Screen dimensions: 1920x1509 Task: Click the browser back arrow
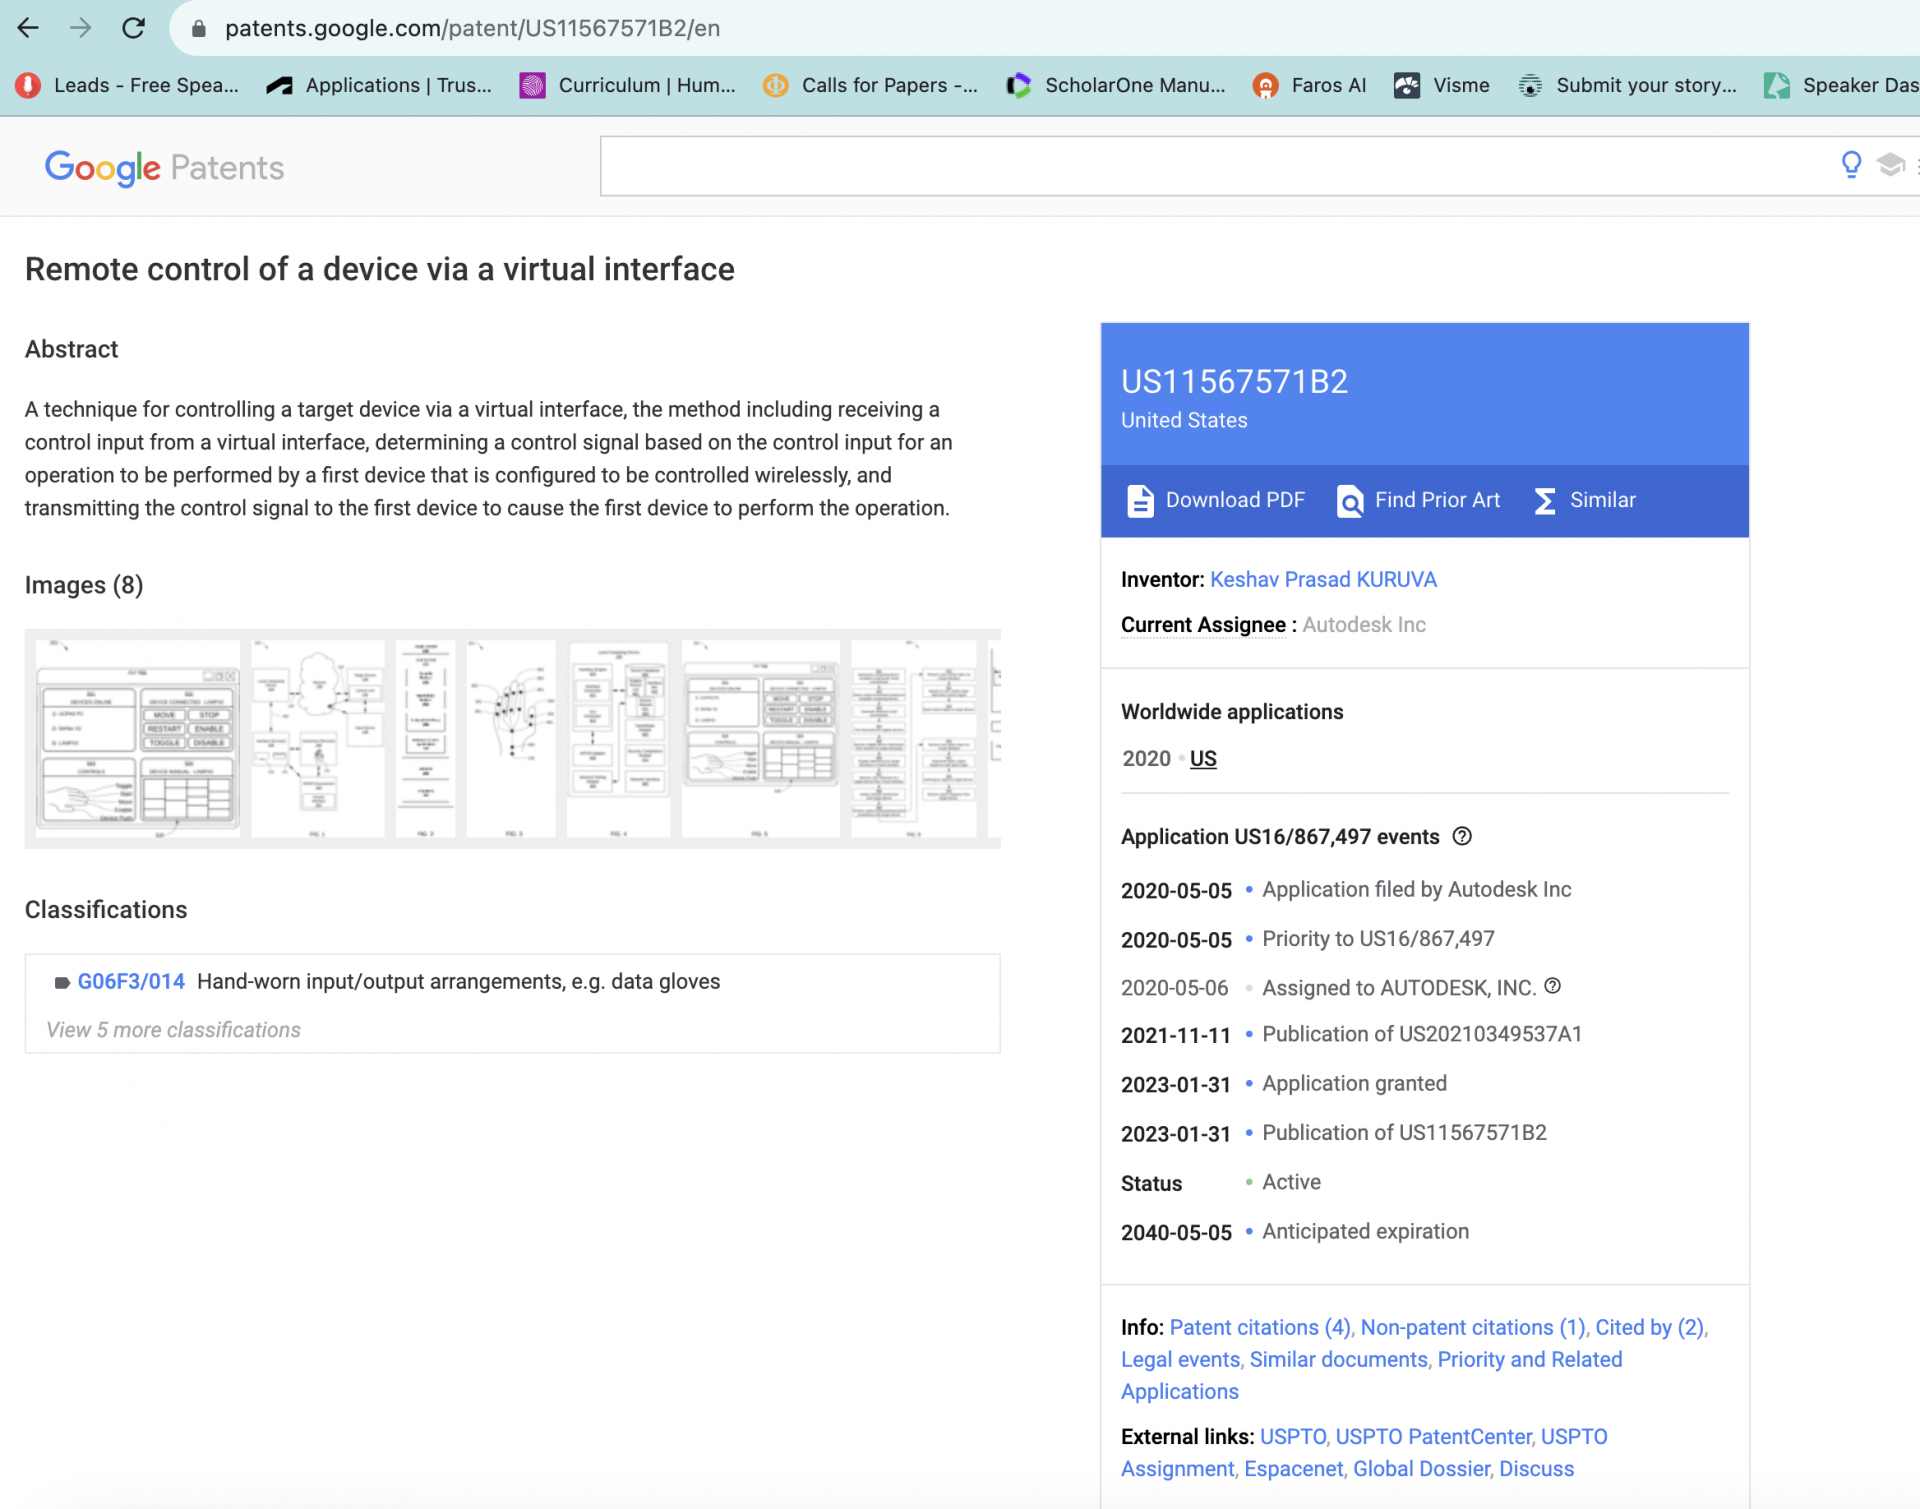28,28
